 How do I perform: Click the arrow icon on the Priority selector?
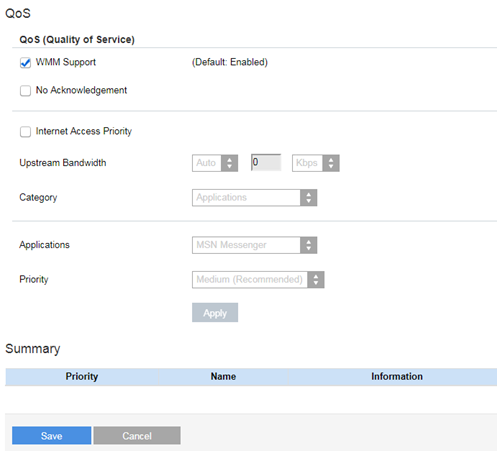(316, 280)
